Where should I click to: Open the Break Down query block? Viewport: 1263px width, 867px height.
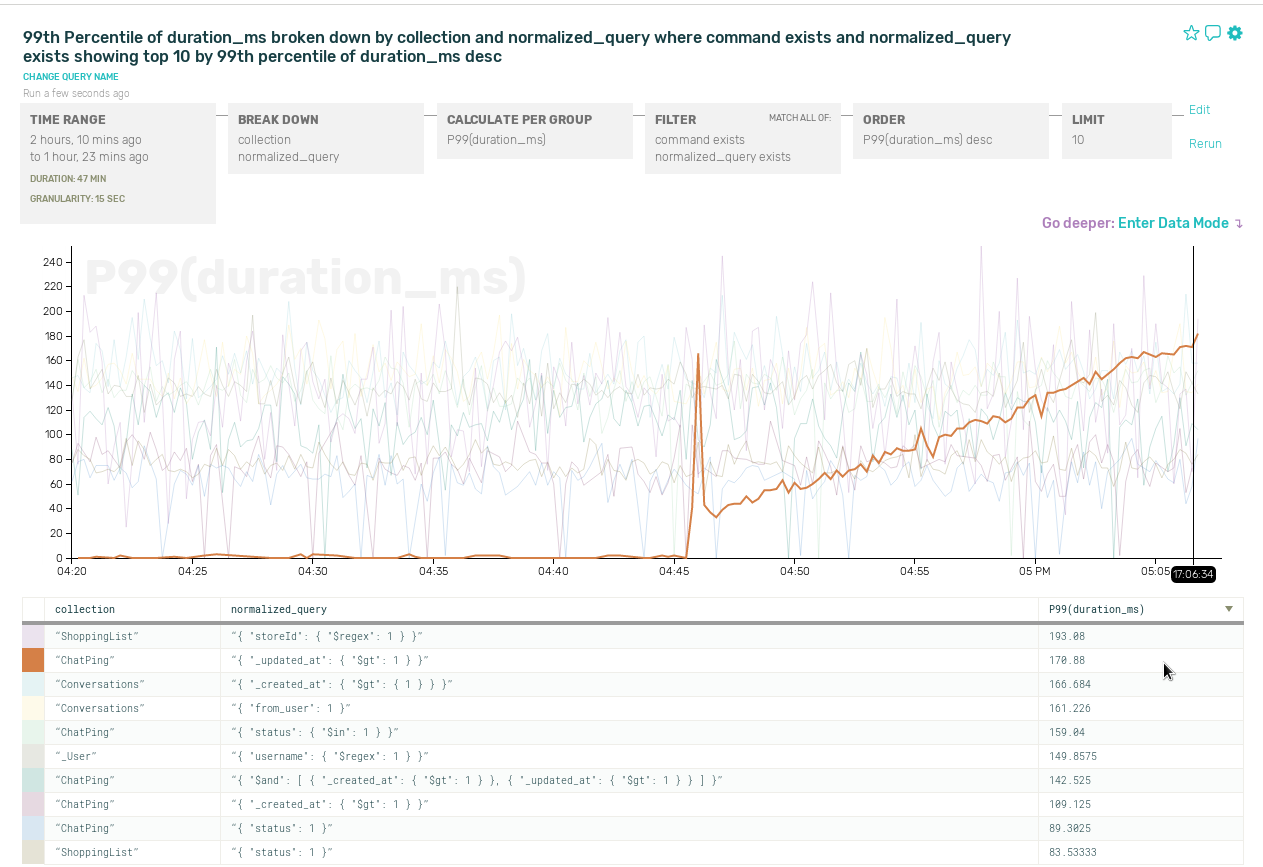[325, 138]
